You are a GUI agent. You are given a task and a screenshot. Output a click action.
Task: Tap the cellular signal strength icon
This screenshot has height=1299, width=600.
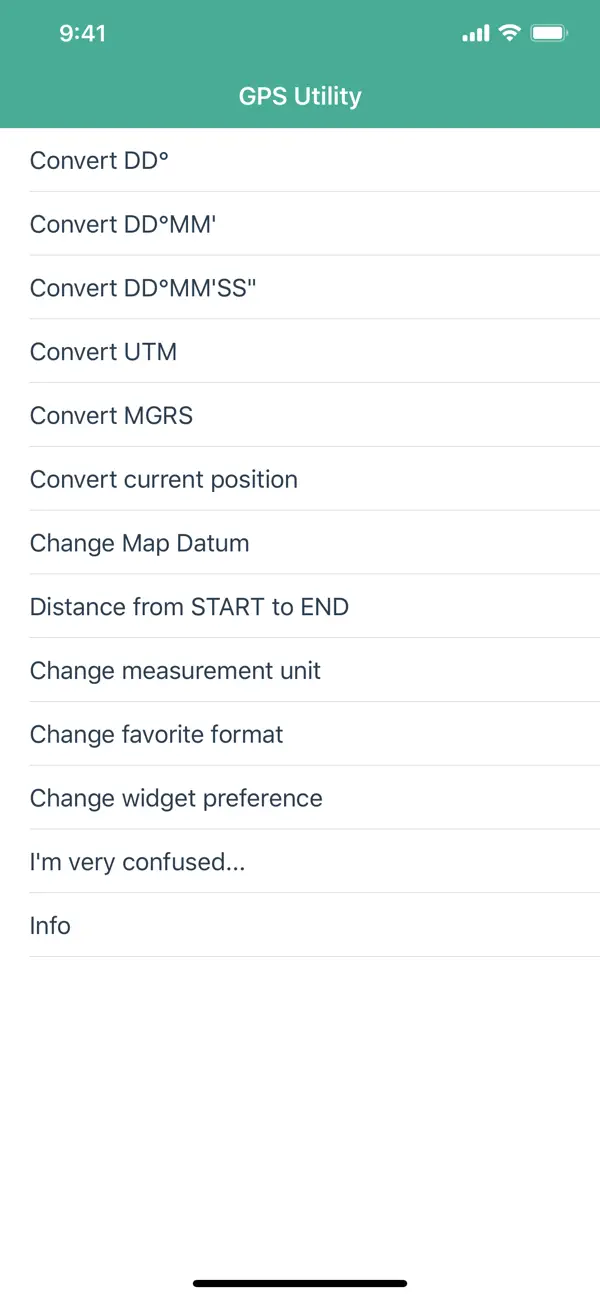coord(475,34)
